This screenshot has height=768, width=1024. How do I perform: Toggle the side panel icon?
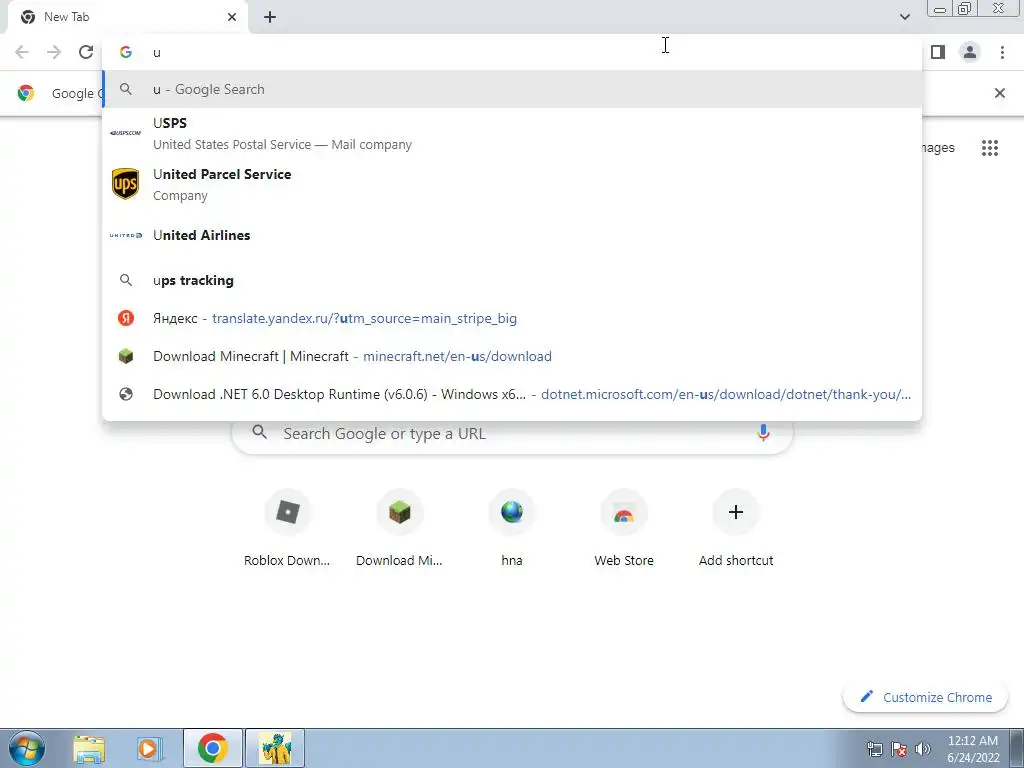[x=938, y=52]
